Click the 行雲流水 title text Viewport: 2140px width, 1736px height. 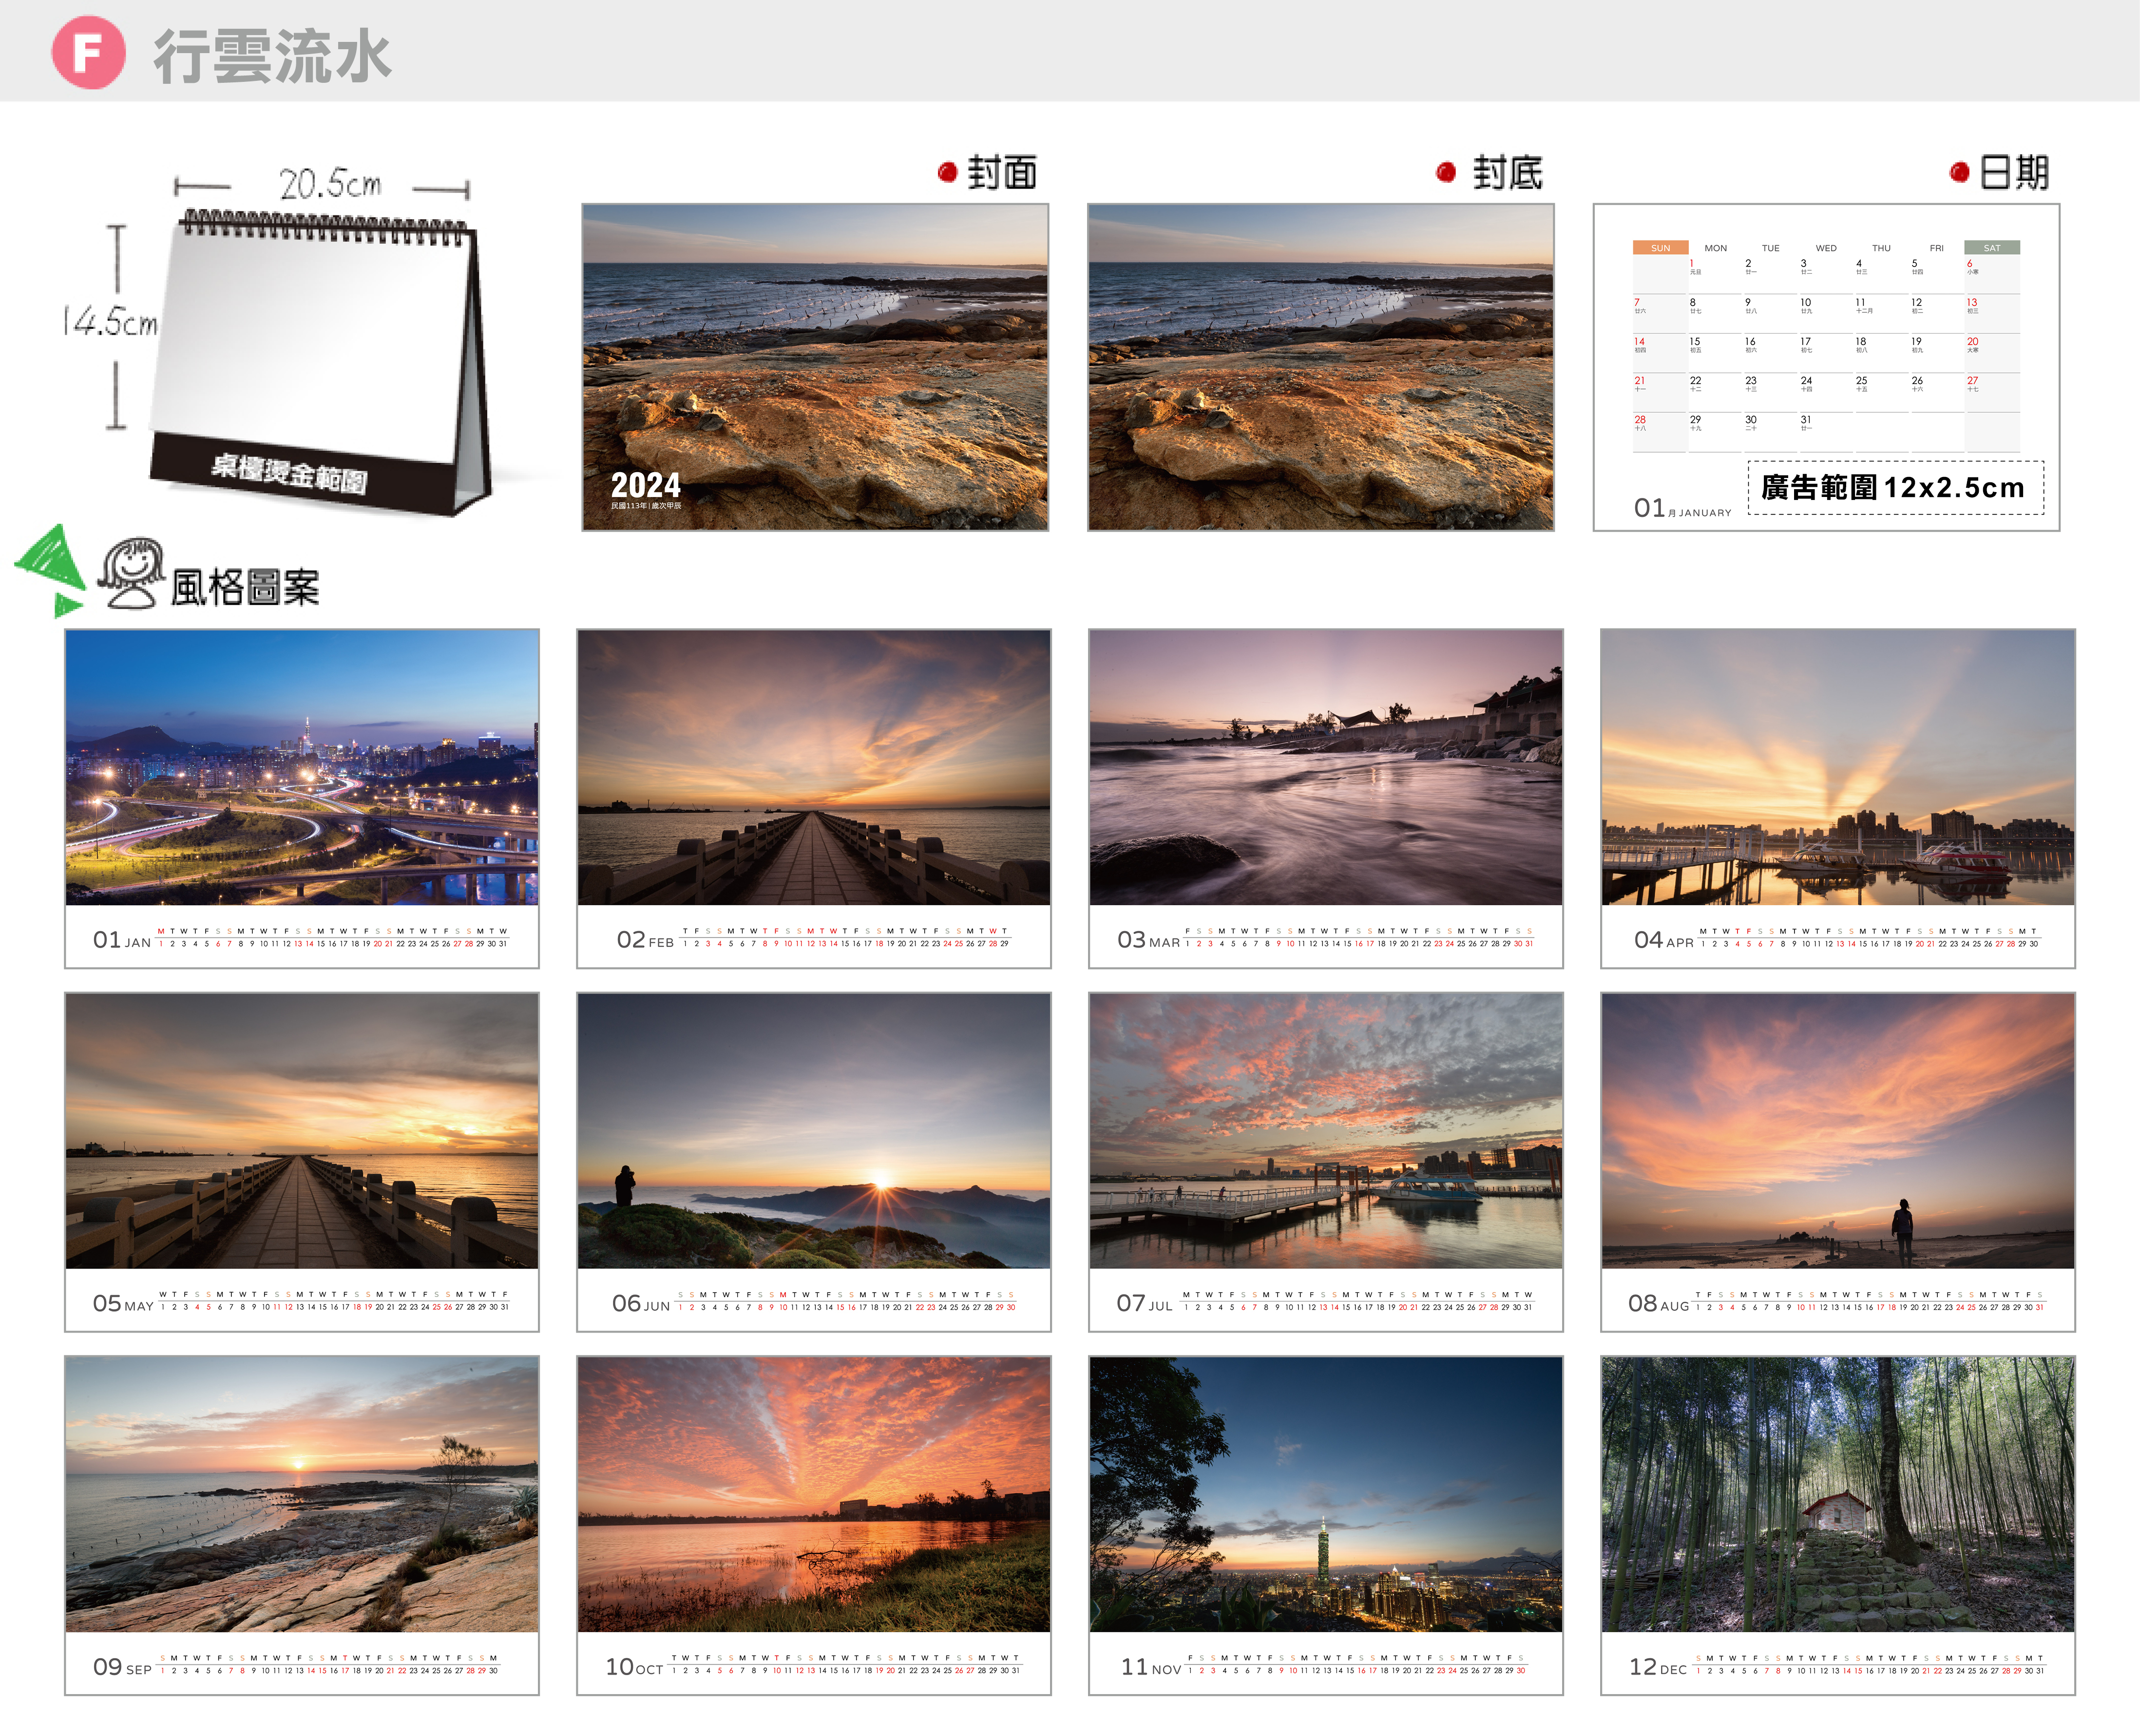point(272,56)
